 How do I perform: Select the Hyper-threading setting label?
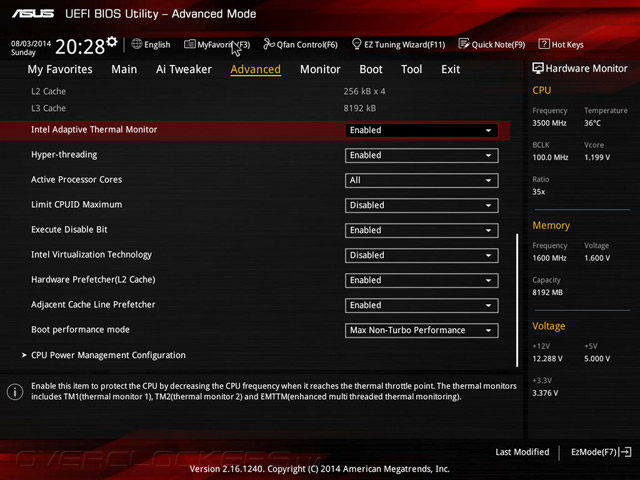(x=64, y=155)
